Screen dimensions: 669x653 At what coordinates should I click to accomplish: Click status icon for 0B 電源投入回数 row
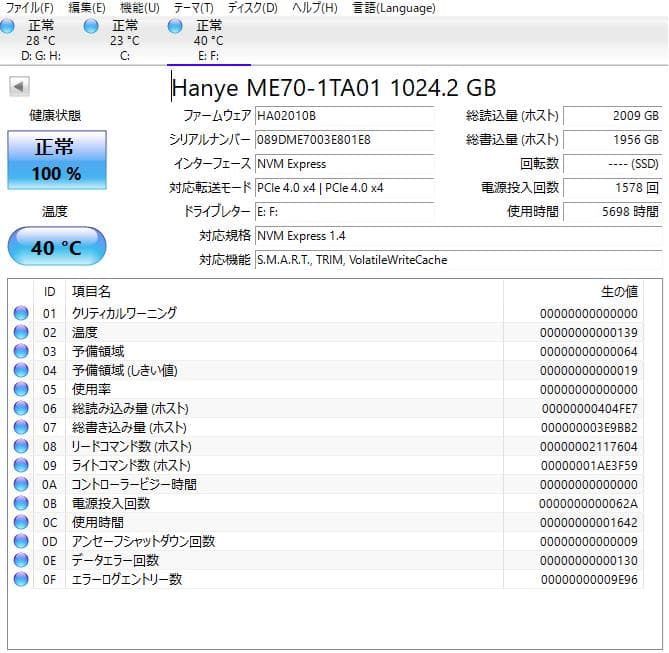click(21, 503)
